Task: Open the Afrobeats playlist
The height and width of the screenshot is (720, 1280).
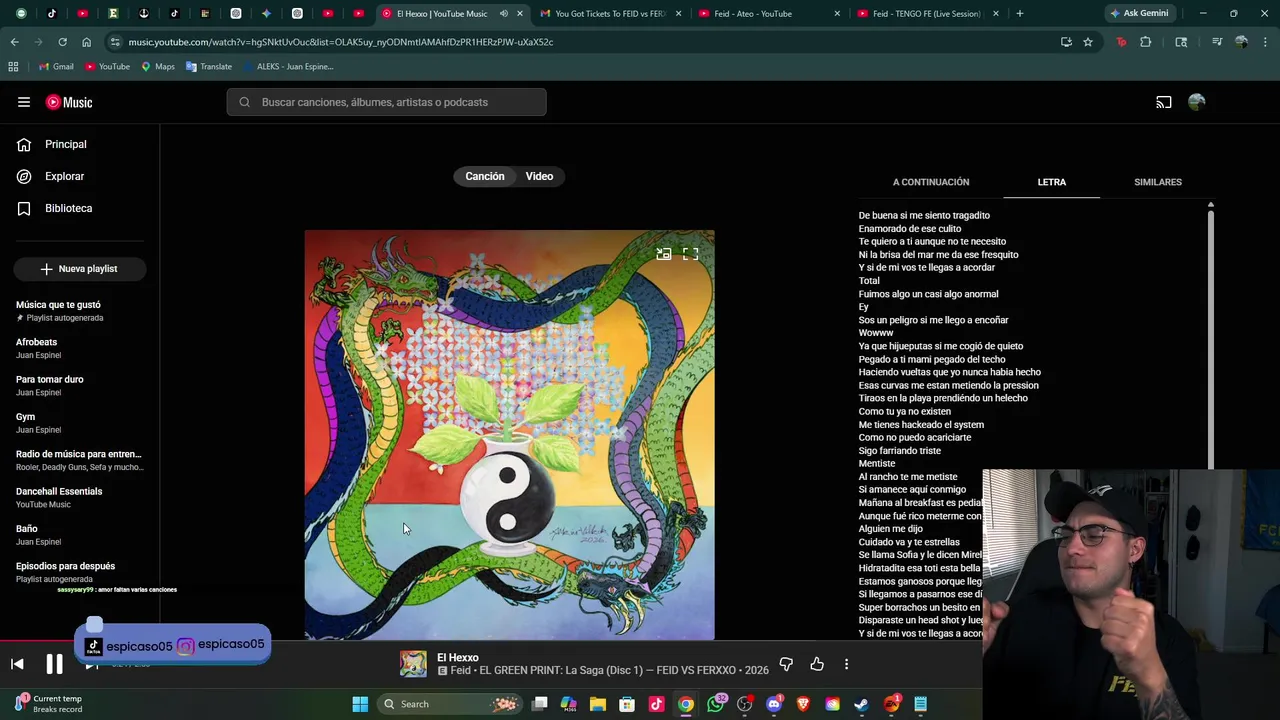Action: pyautogui.click(x=79, y=348)
